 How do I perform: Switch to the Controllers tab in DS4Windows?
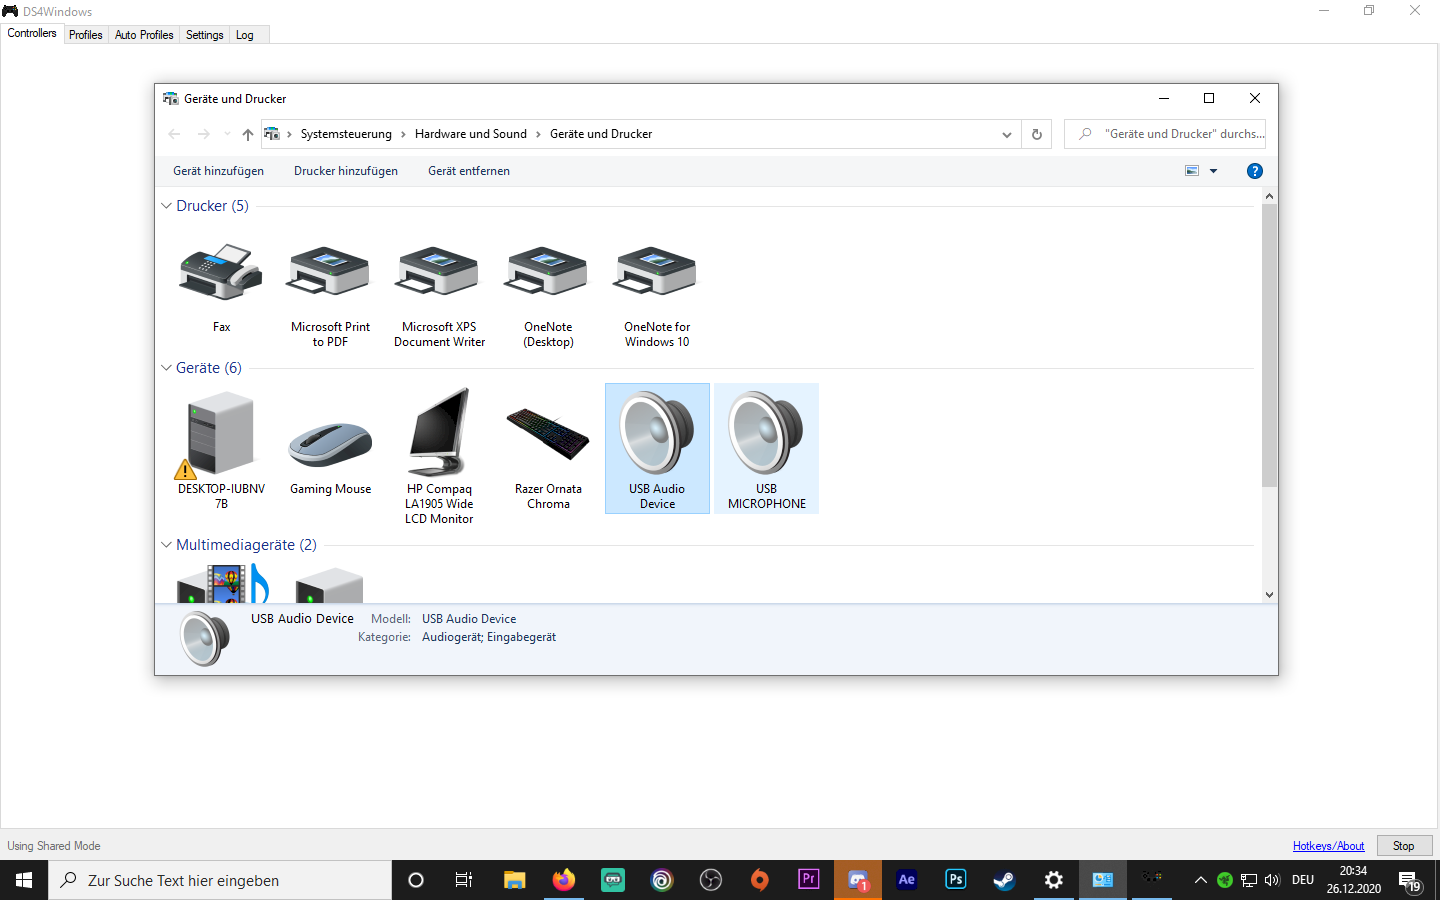32,33
